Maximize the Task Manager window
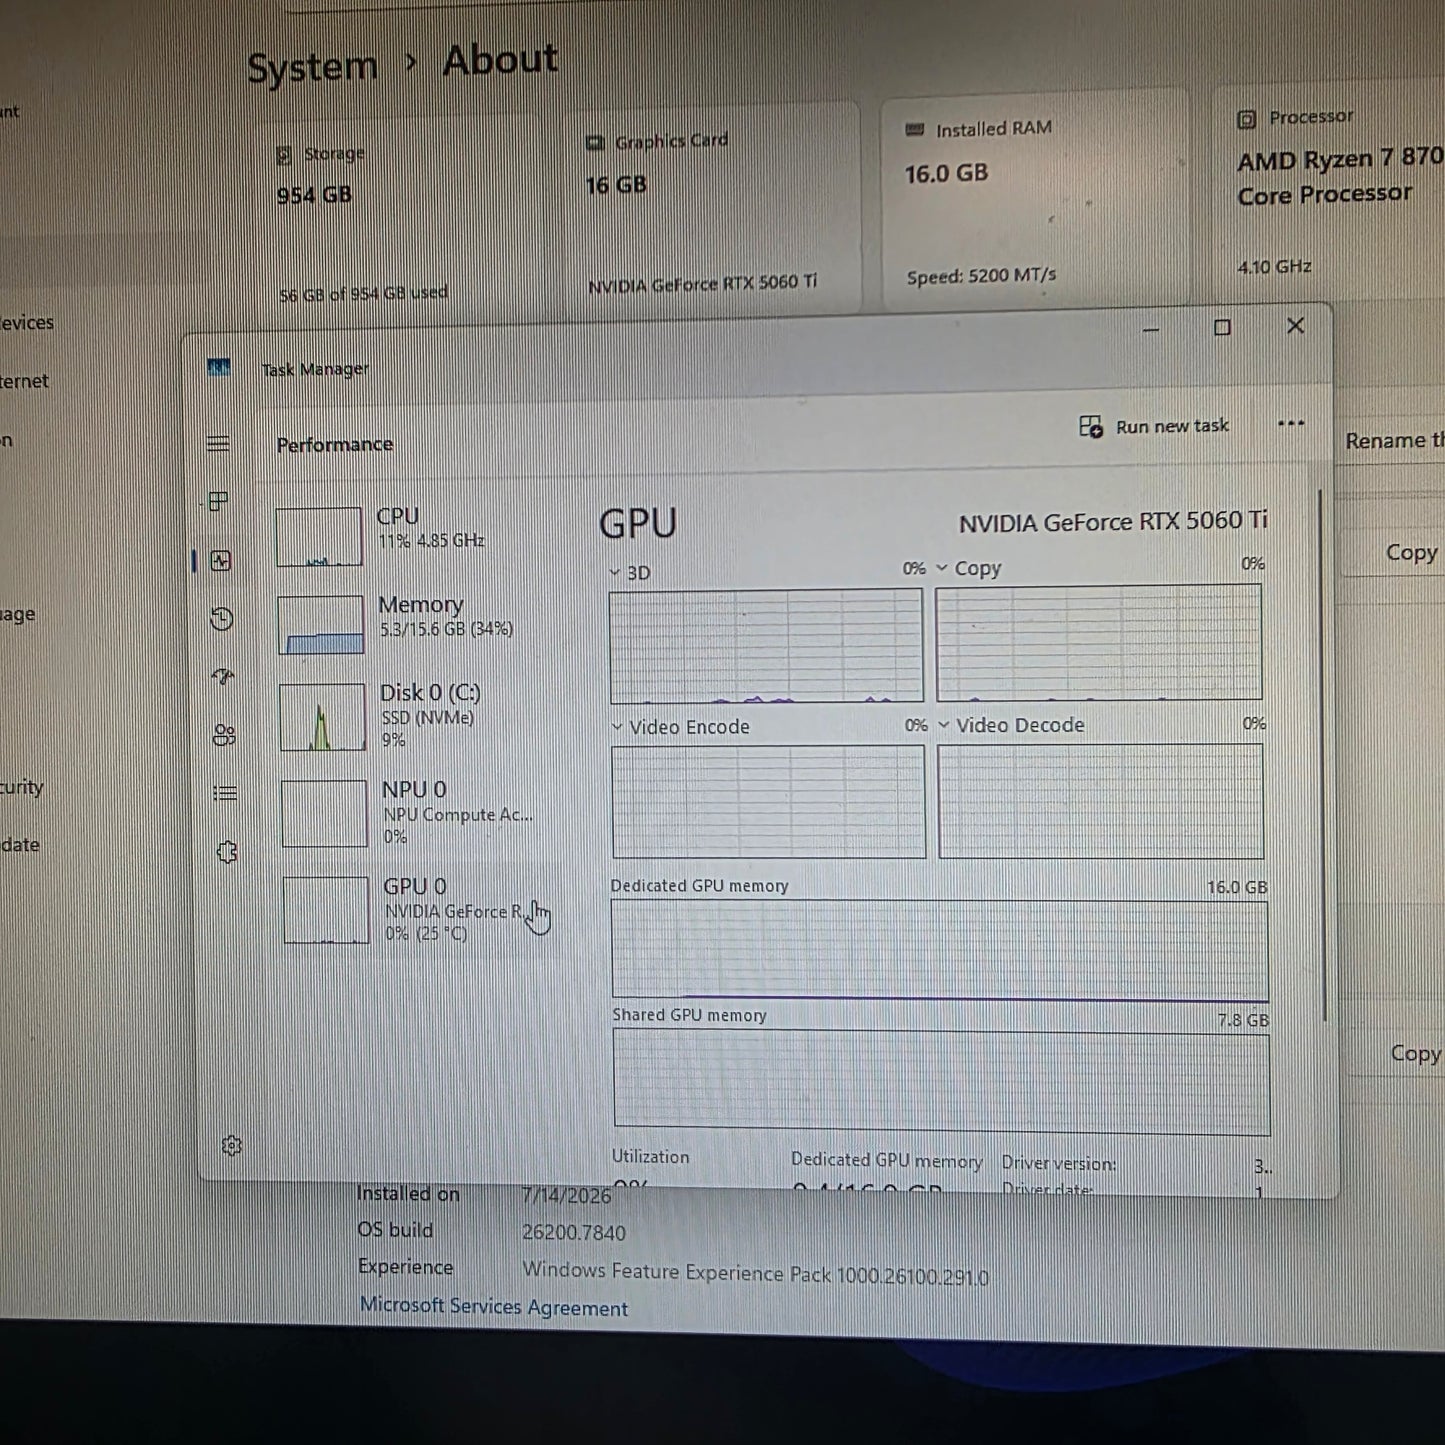 [x=1222, y=328]
